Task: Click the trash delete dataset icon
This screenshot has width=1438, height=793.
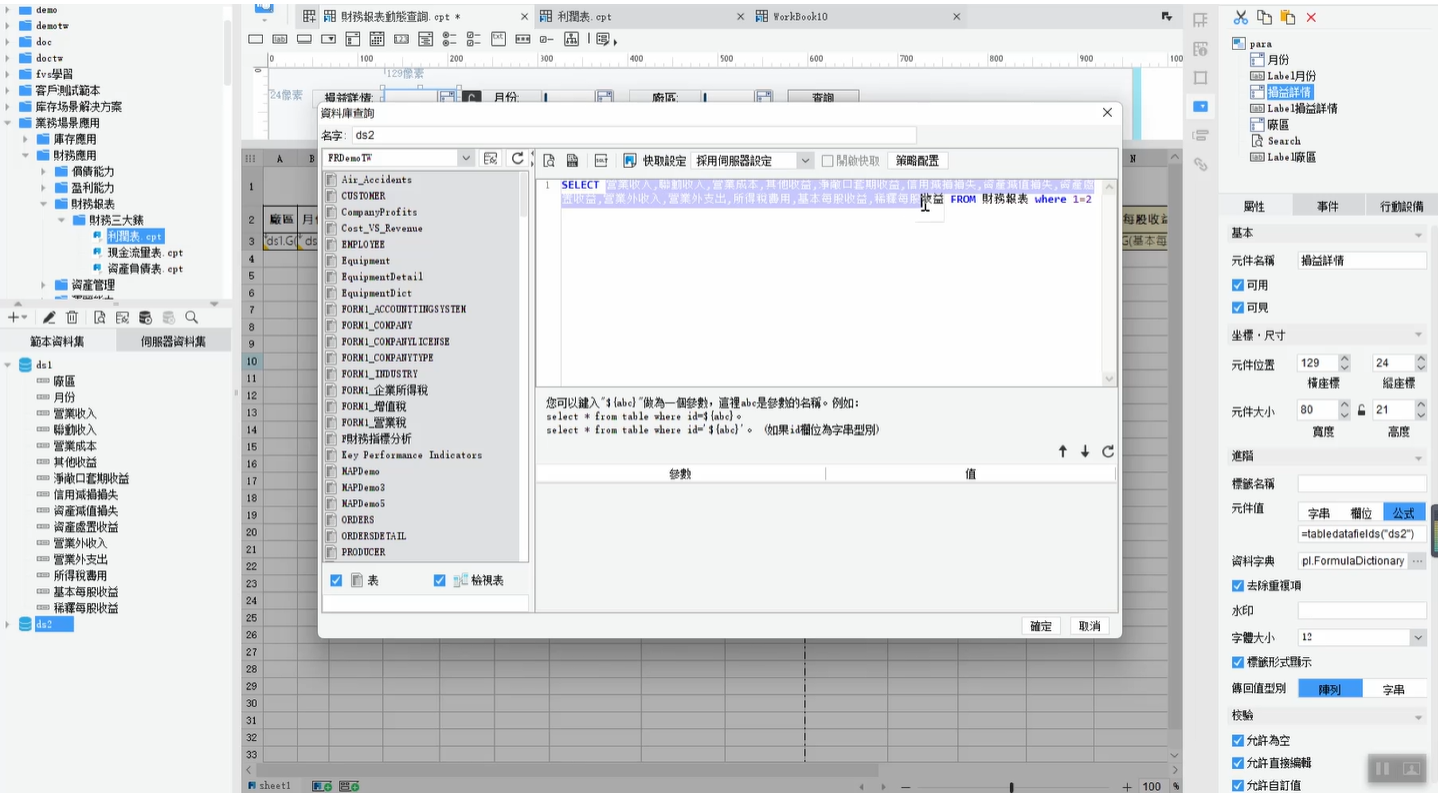Action: click(72, 317)
